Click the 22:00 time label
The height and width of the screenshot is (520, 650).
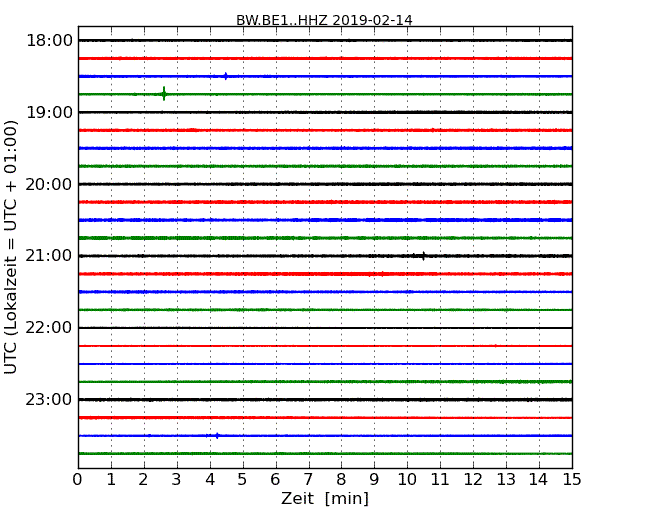pyautogui.click(x=49, y=328)
